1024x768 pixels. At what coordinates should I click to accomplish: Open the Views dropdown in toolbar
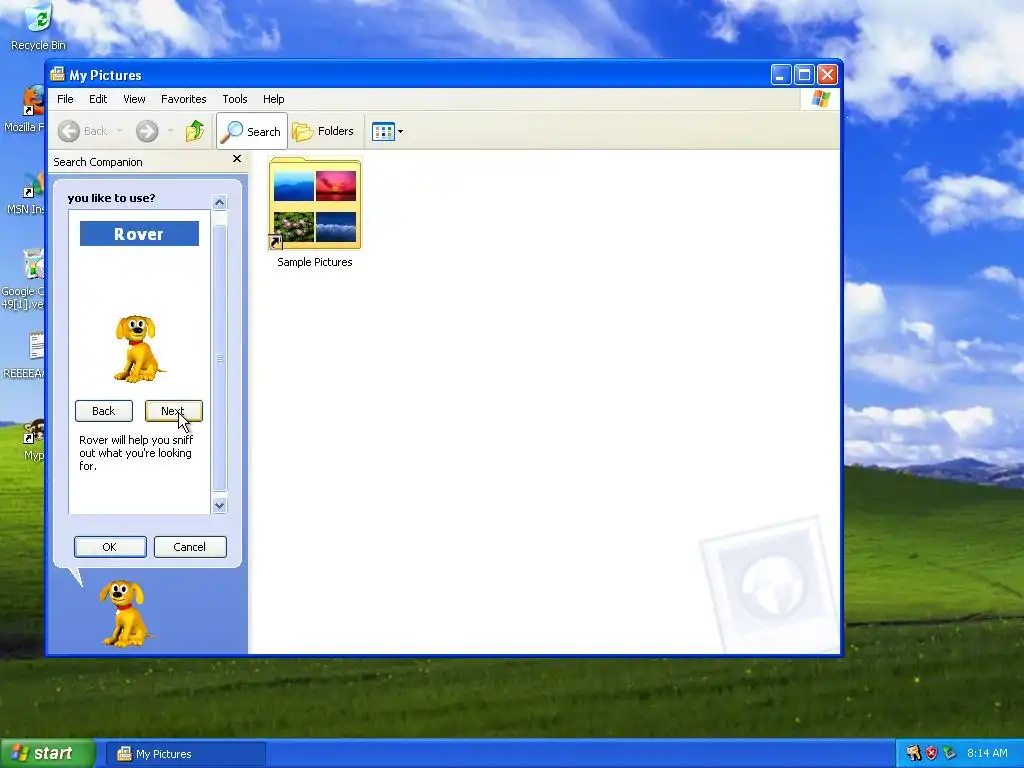click(387, 131)
